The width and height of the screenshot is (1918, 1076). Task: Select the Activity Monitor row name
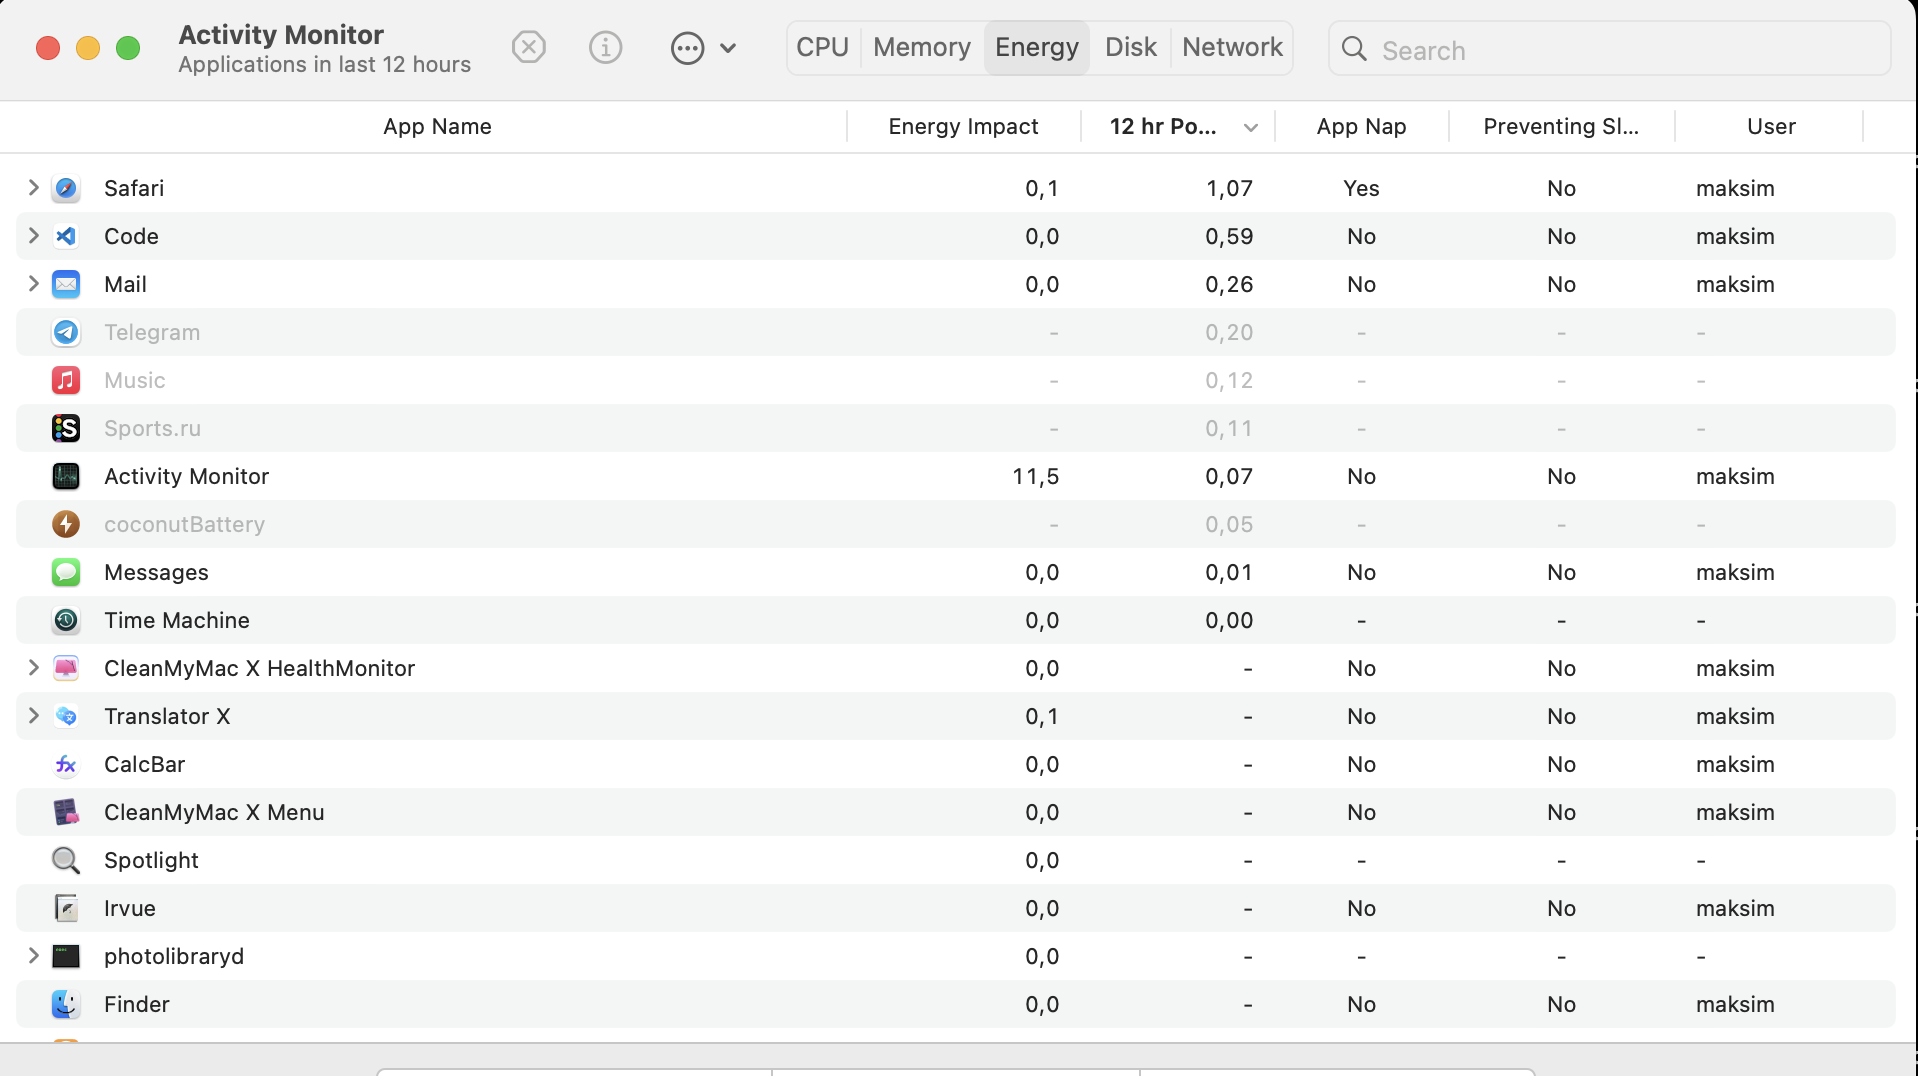point(187,476)
